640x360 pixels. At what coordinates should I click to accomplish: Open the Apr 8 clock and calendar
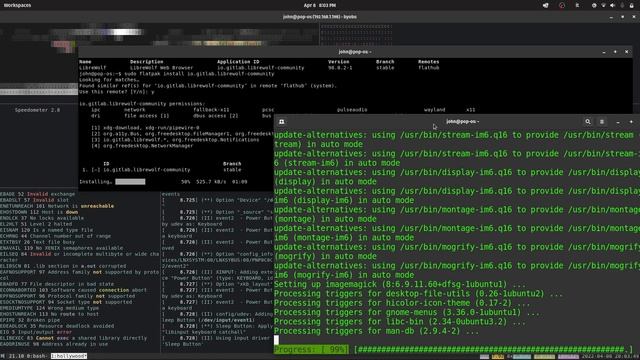click(x=320, y=5)
